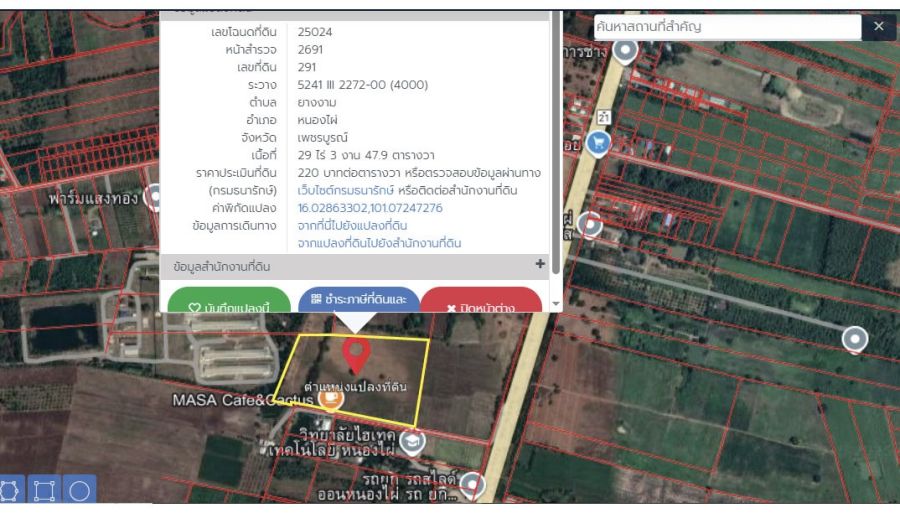Viewport: 900px width, 513px height.
Task: Click the college graduation cap map marker
Action: coord(411,440)
